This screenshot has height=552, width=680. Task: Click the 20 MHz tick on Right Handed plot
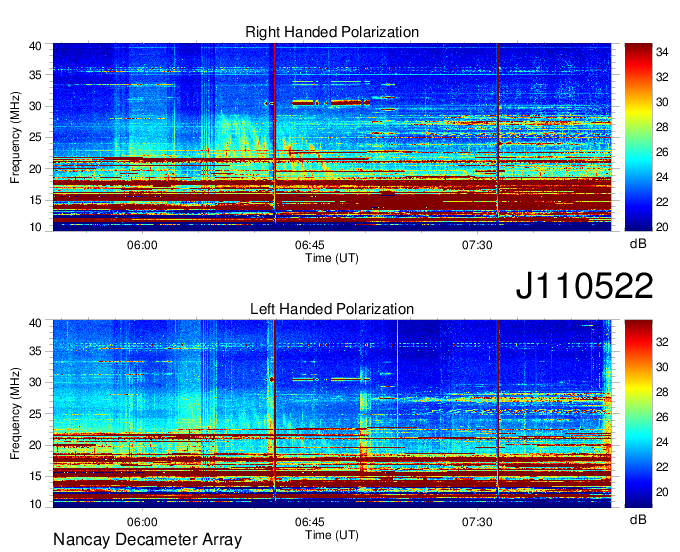coord(35,169)
